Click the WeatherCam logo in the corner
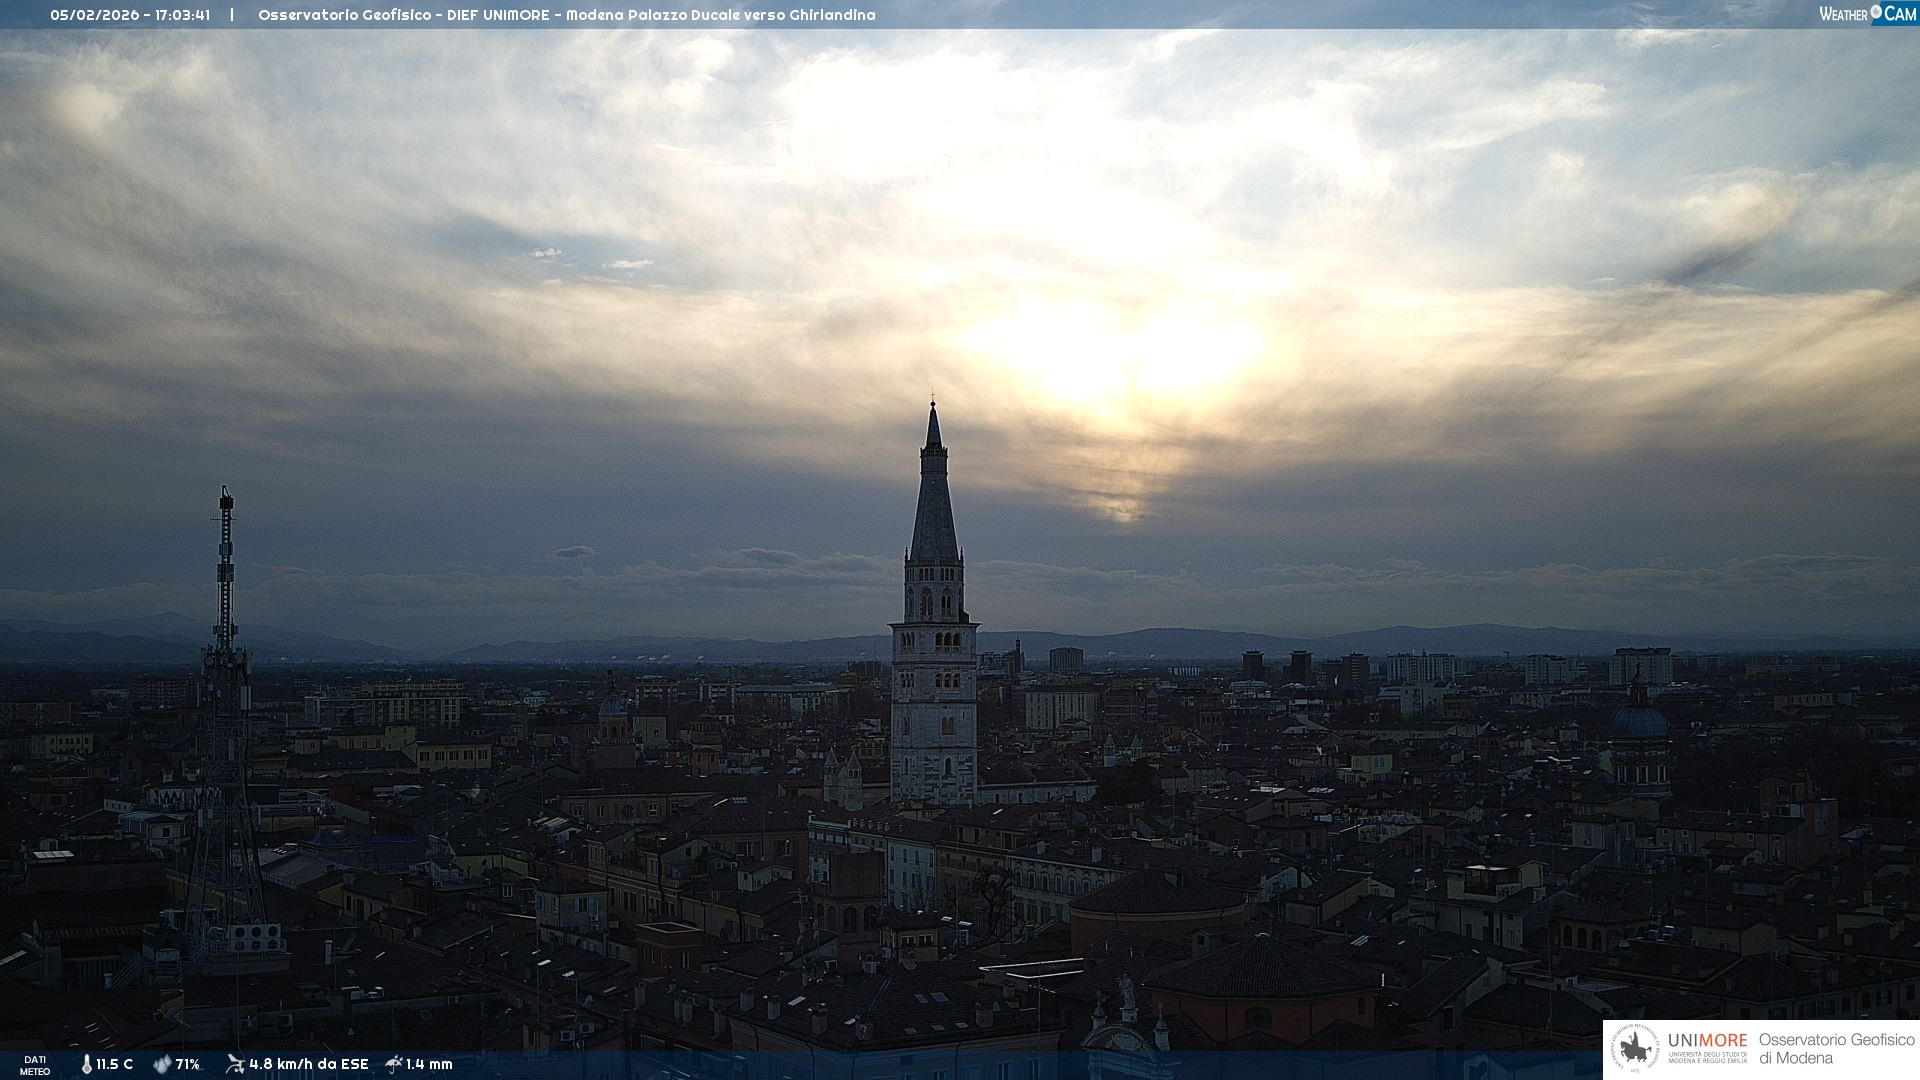 (1867, 13)
